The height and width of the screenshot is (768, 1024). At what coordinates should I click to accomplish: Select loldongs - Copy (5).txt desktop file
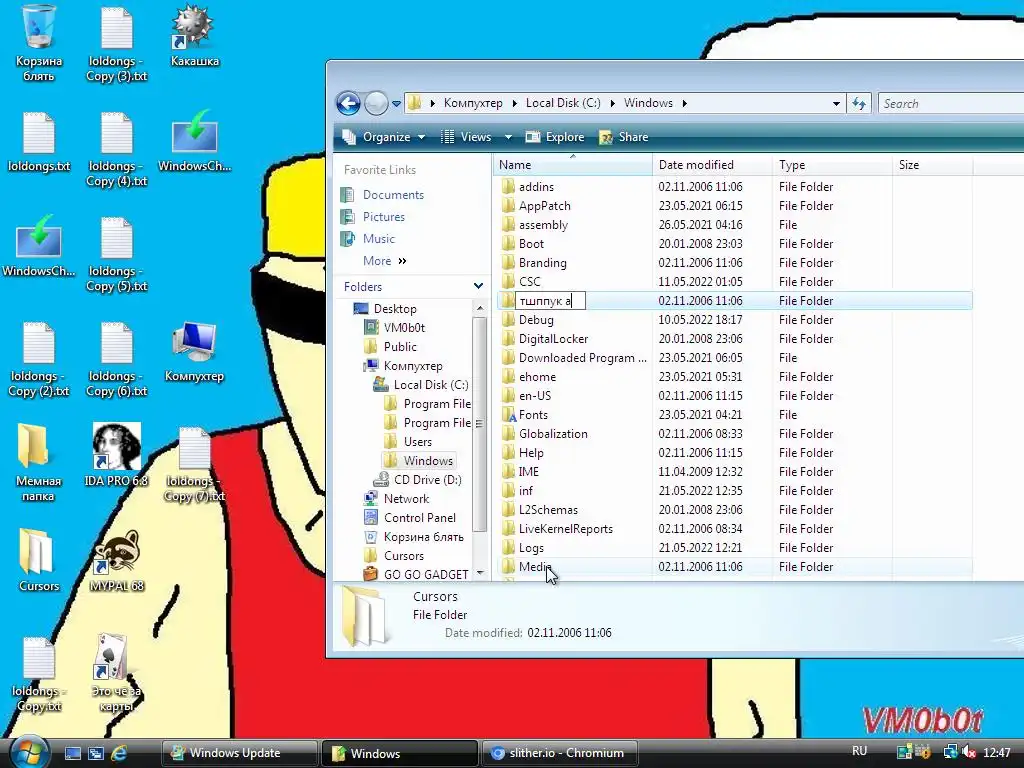[x=117, y=255]
